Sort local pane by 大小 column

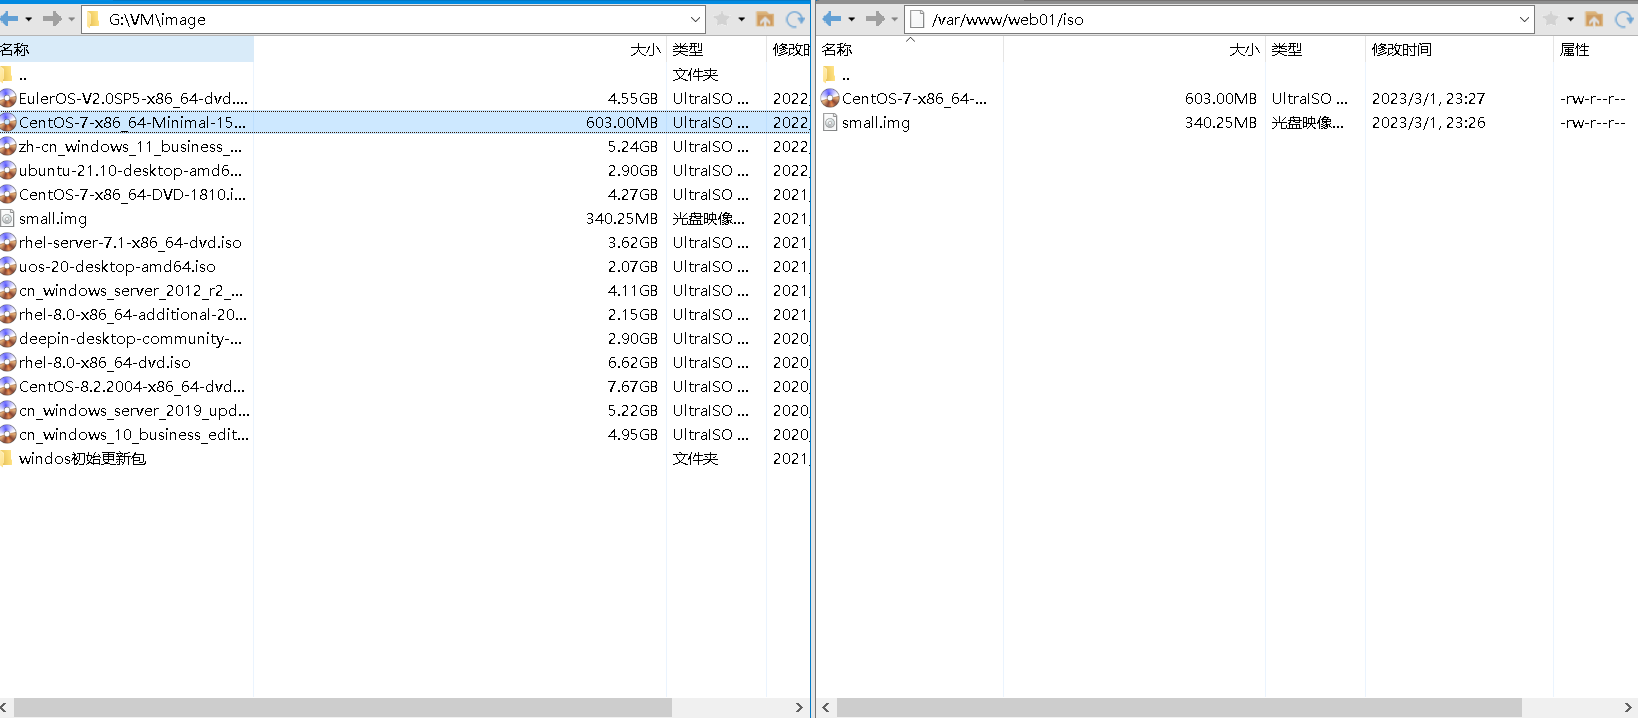460,49
